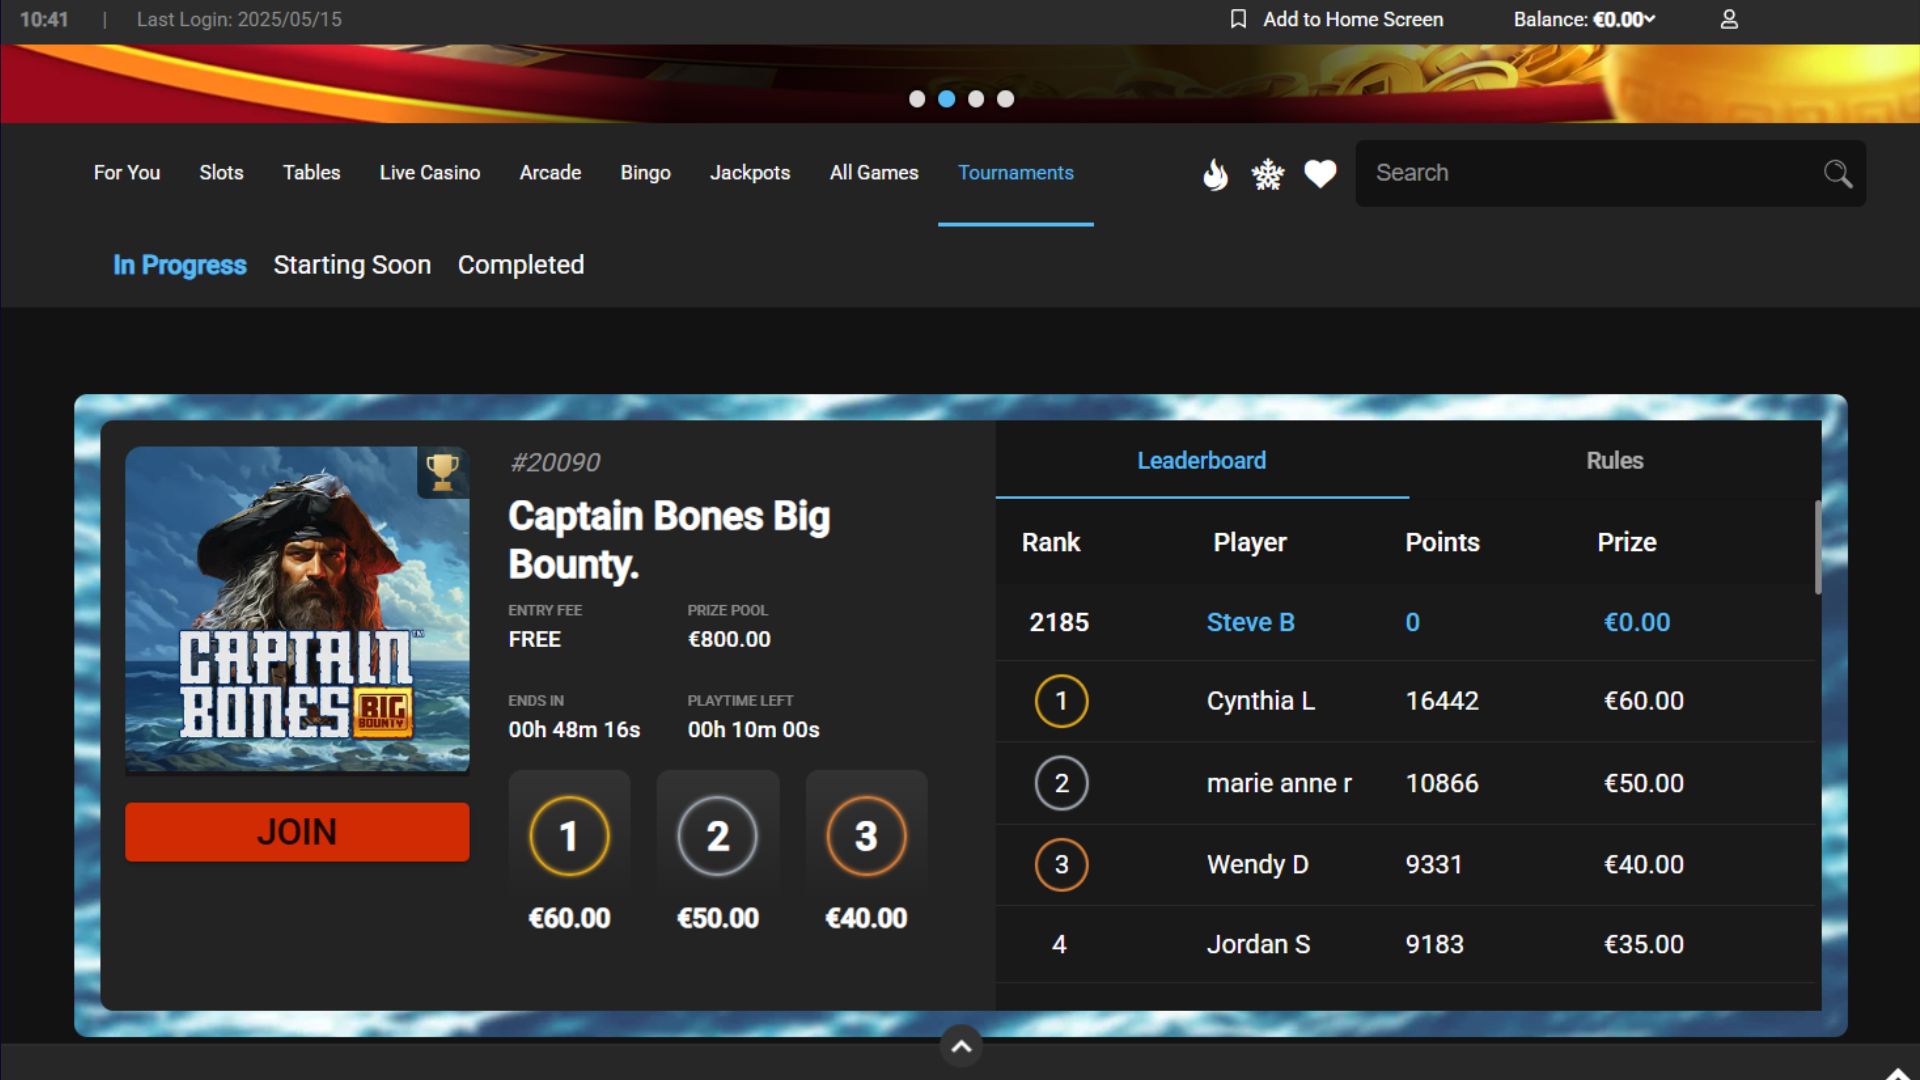Click rank 2 circle beside marie anne r

(x=1061, y=783)
